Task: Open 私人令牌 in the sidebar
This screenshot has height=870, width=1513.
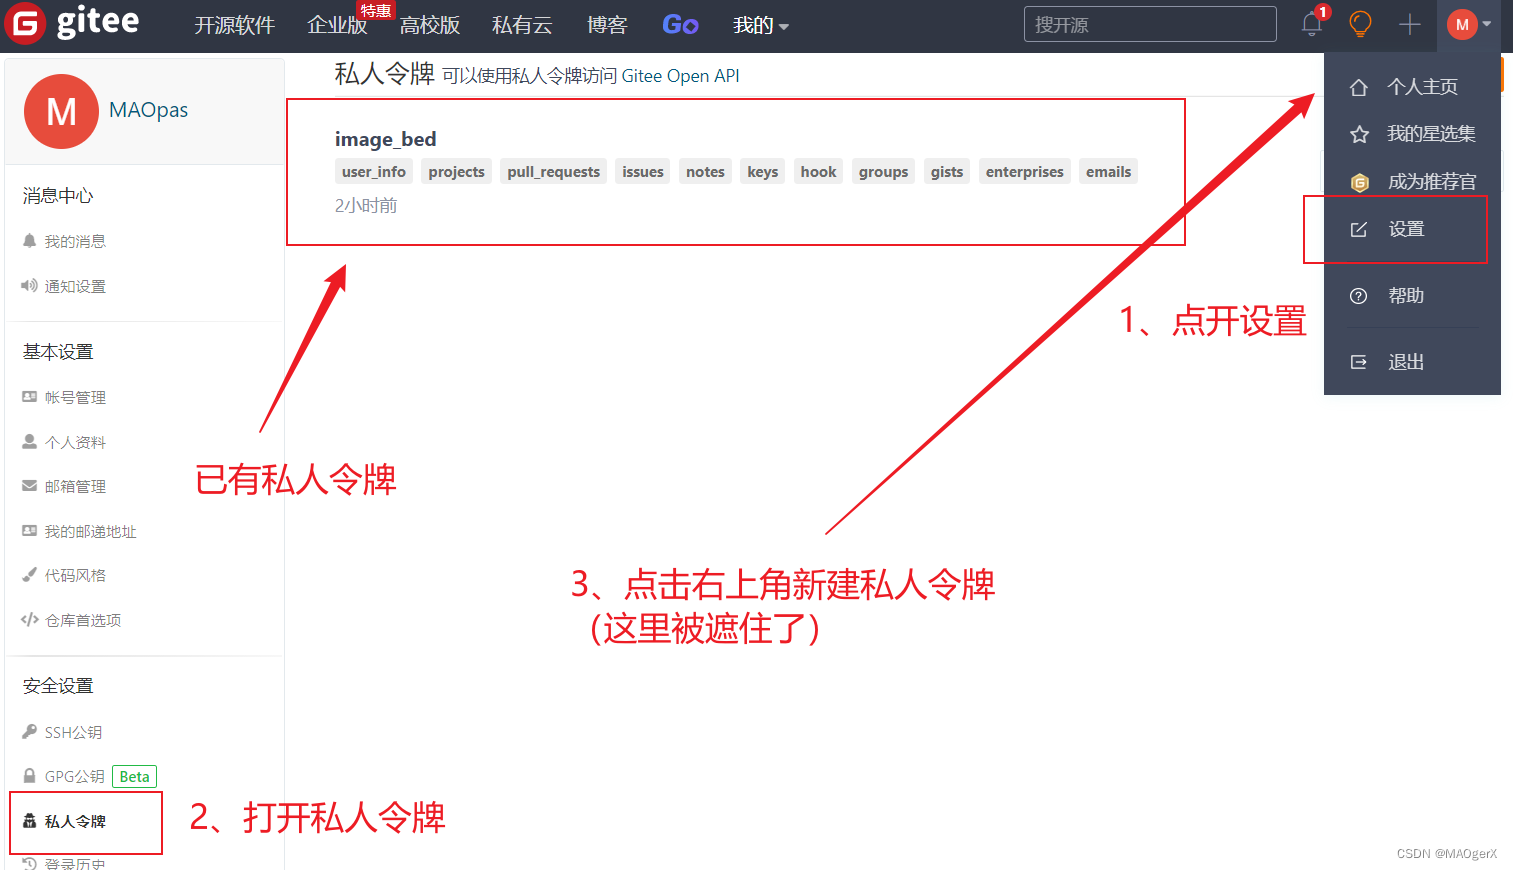Action: click(75, 821)
